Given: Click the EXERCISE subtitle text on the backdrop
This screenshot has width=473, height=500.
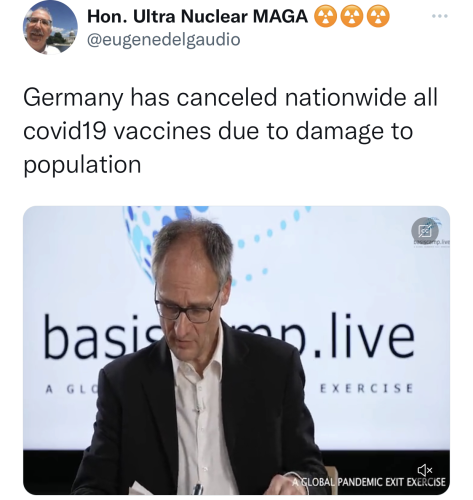Looking at the screenshot, I should (x=366, y=388).
